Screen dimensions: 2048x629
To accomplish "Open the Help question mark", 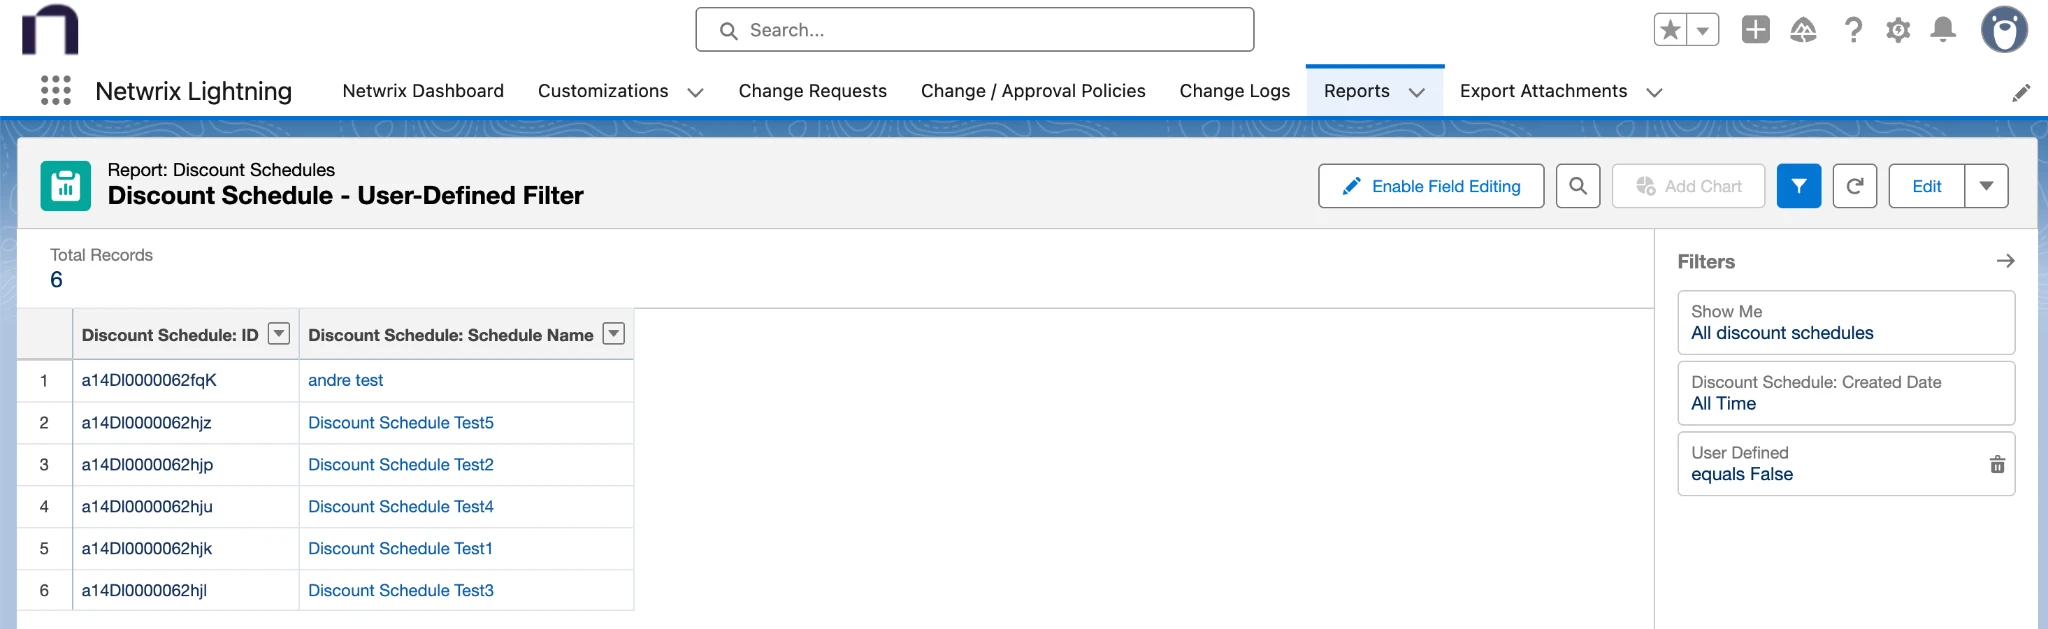I will 1853,30.
